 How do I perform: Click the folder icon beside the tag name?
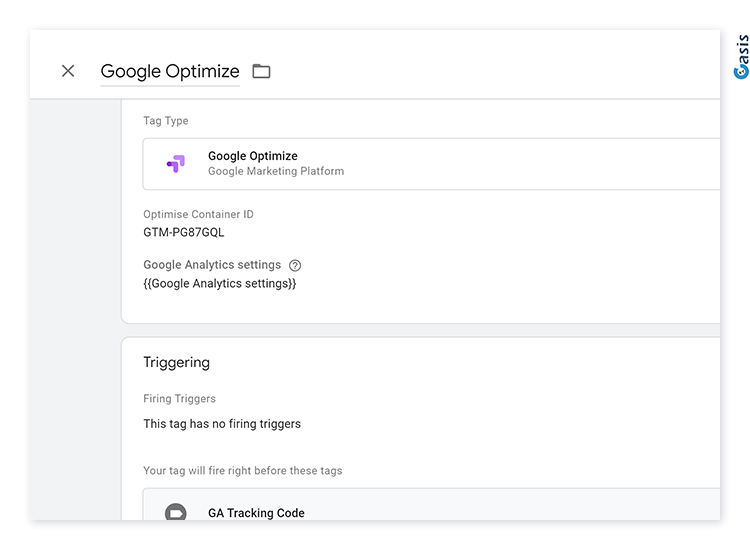261,71
